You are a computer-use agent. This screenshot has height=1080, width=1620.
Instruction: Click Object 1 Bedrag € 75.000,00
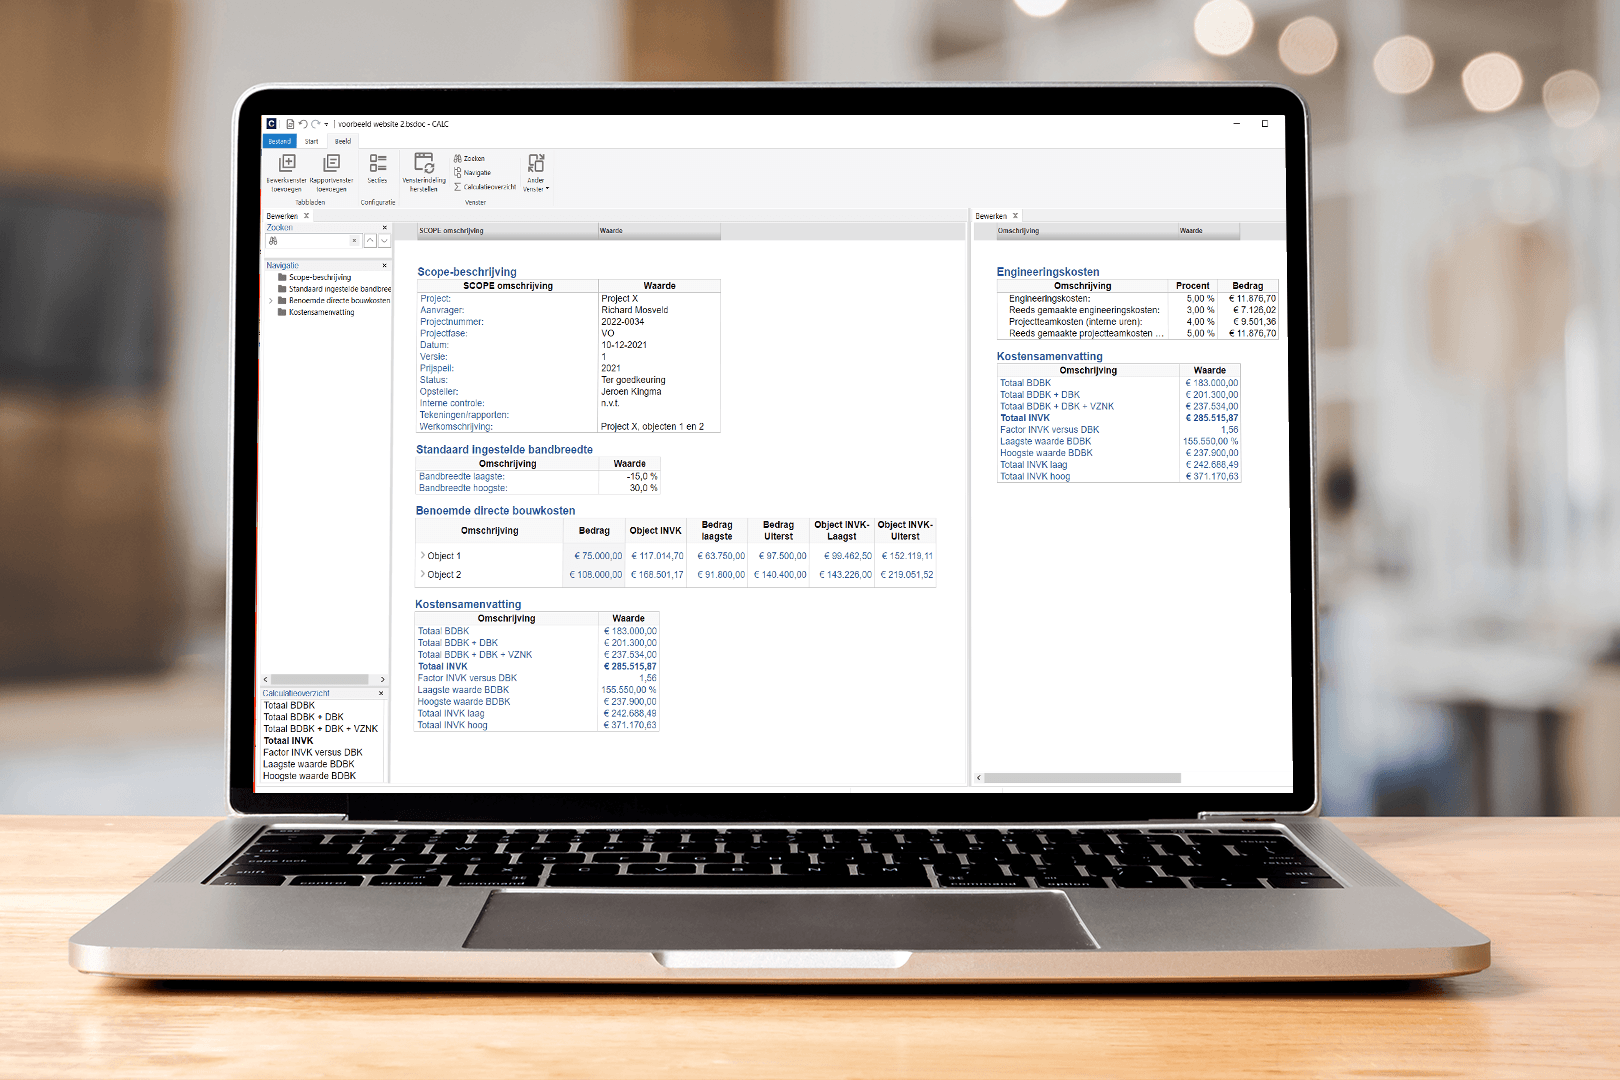pos(598,556)
